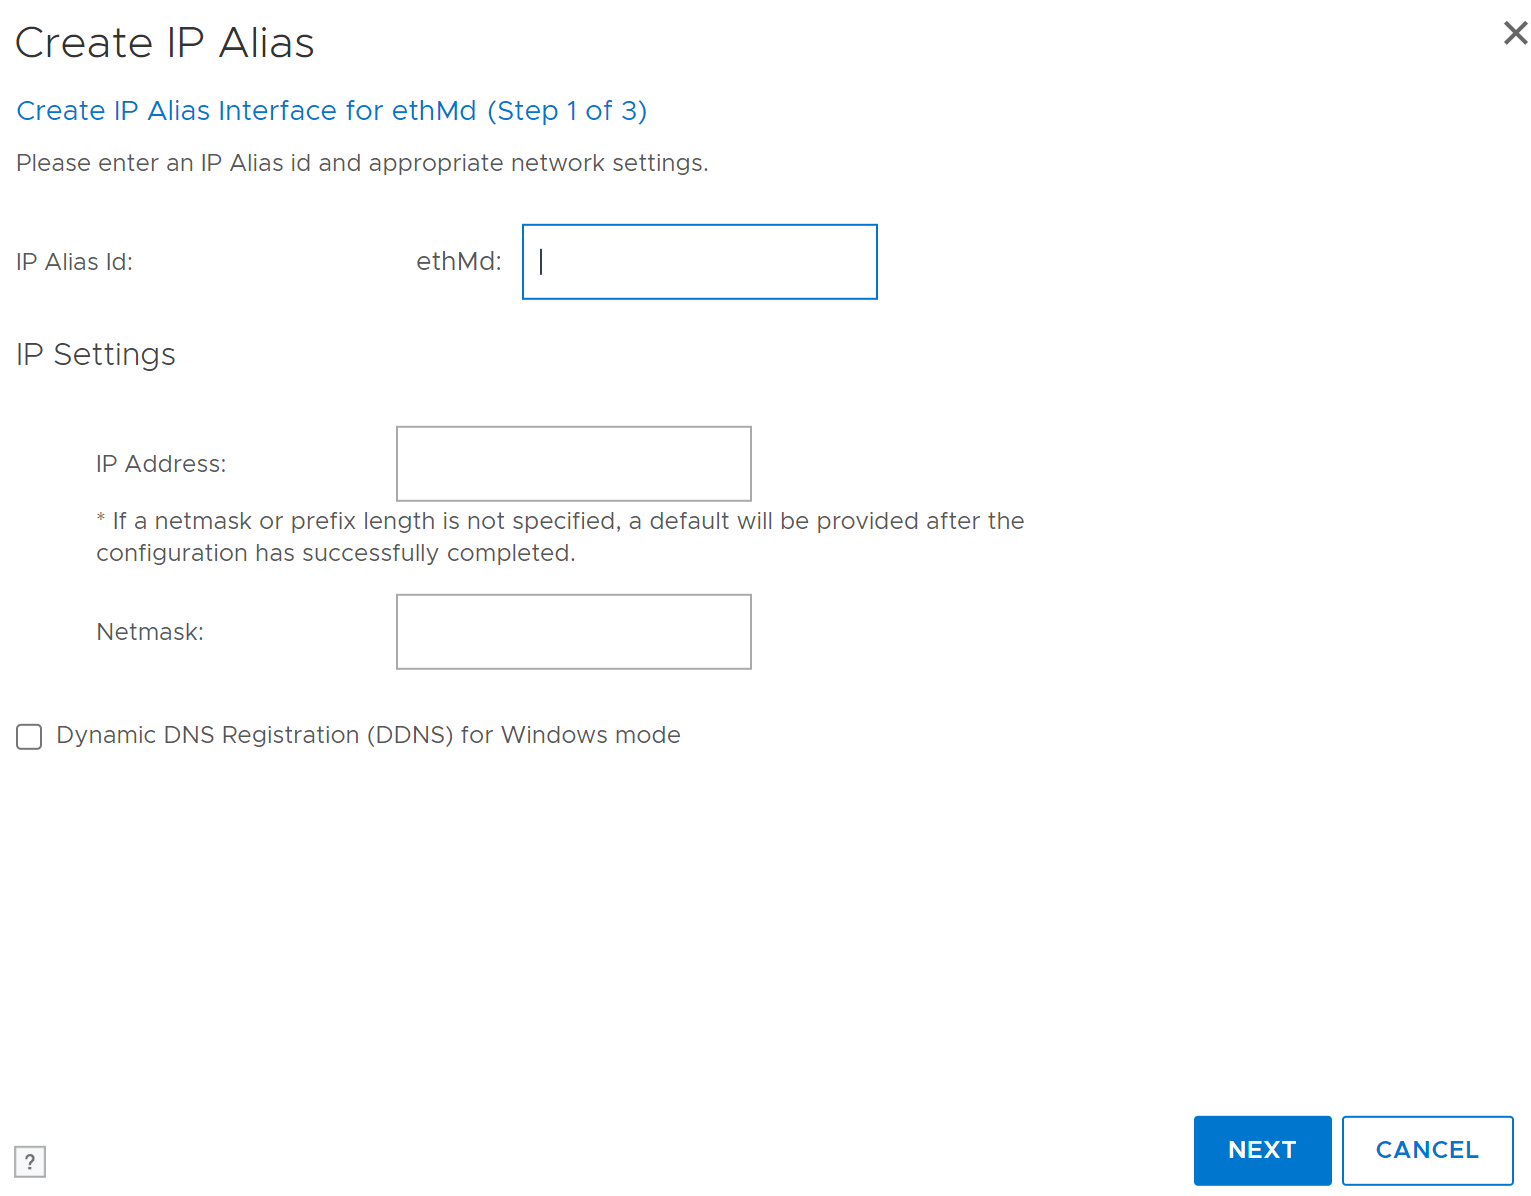Click the Create IP Alias dialog title

(164, 42)
